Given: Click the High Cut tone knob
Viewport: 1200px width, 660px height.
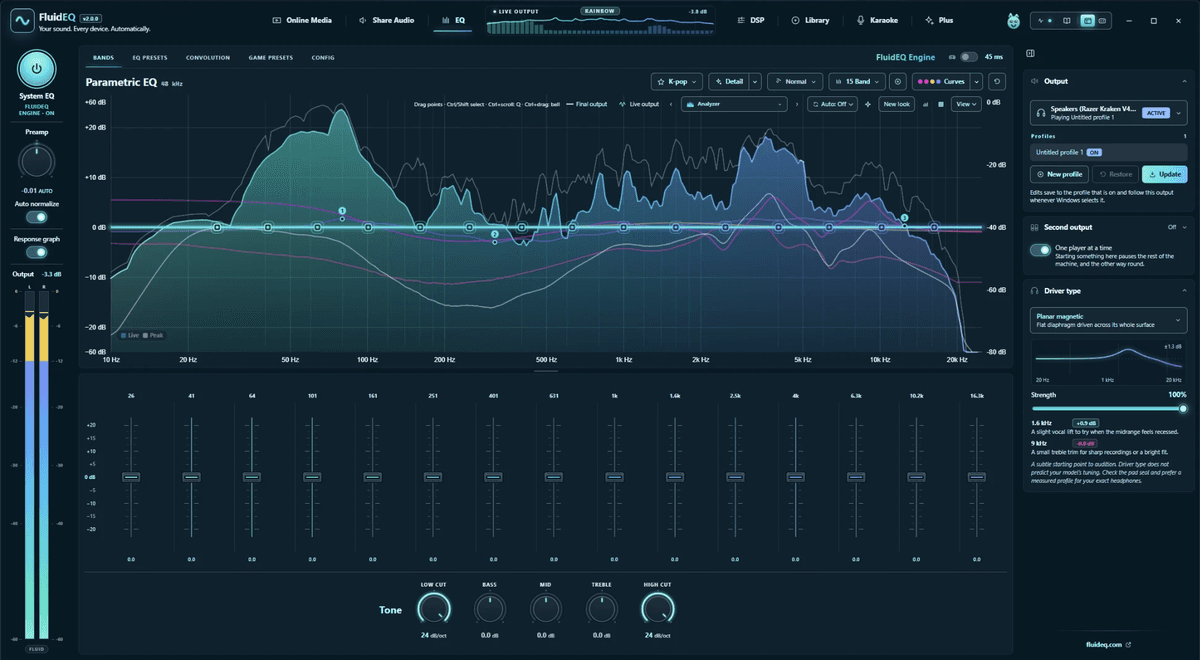Looking at the screenshot, I should [x=657, y=607].
